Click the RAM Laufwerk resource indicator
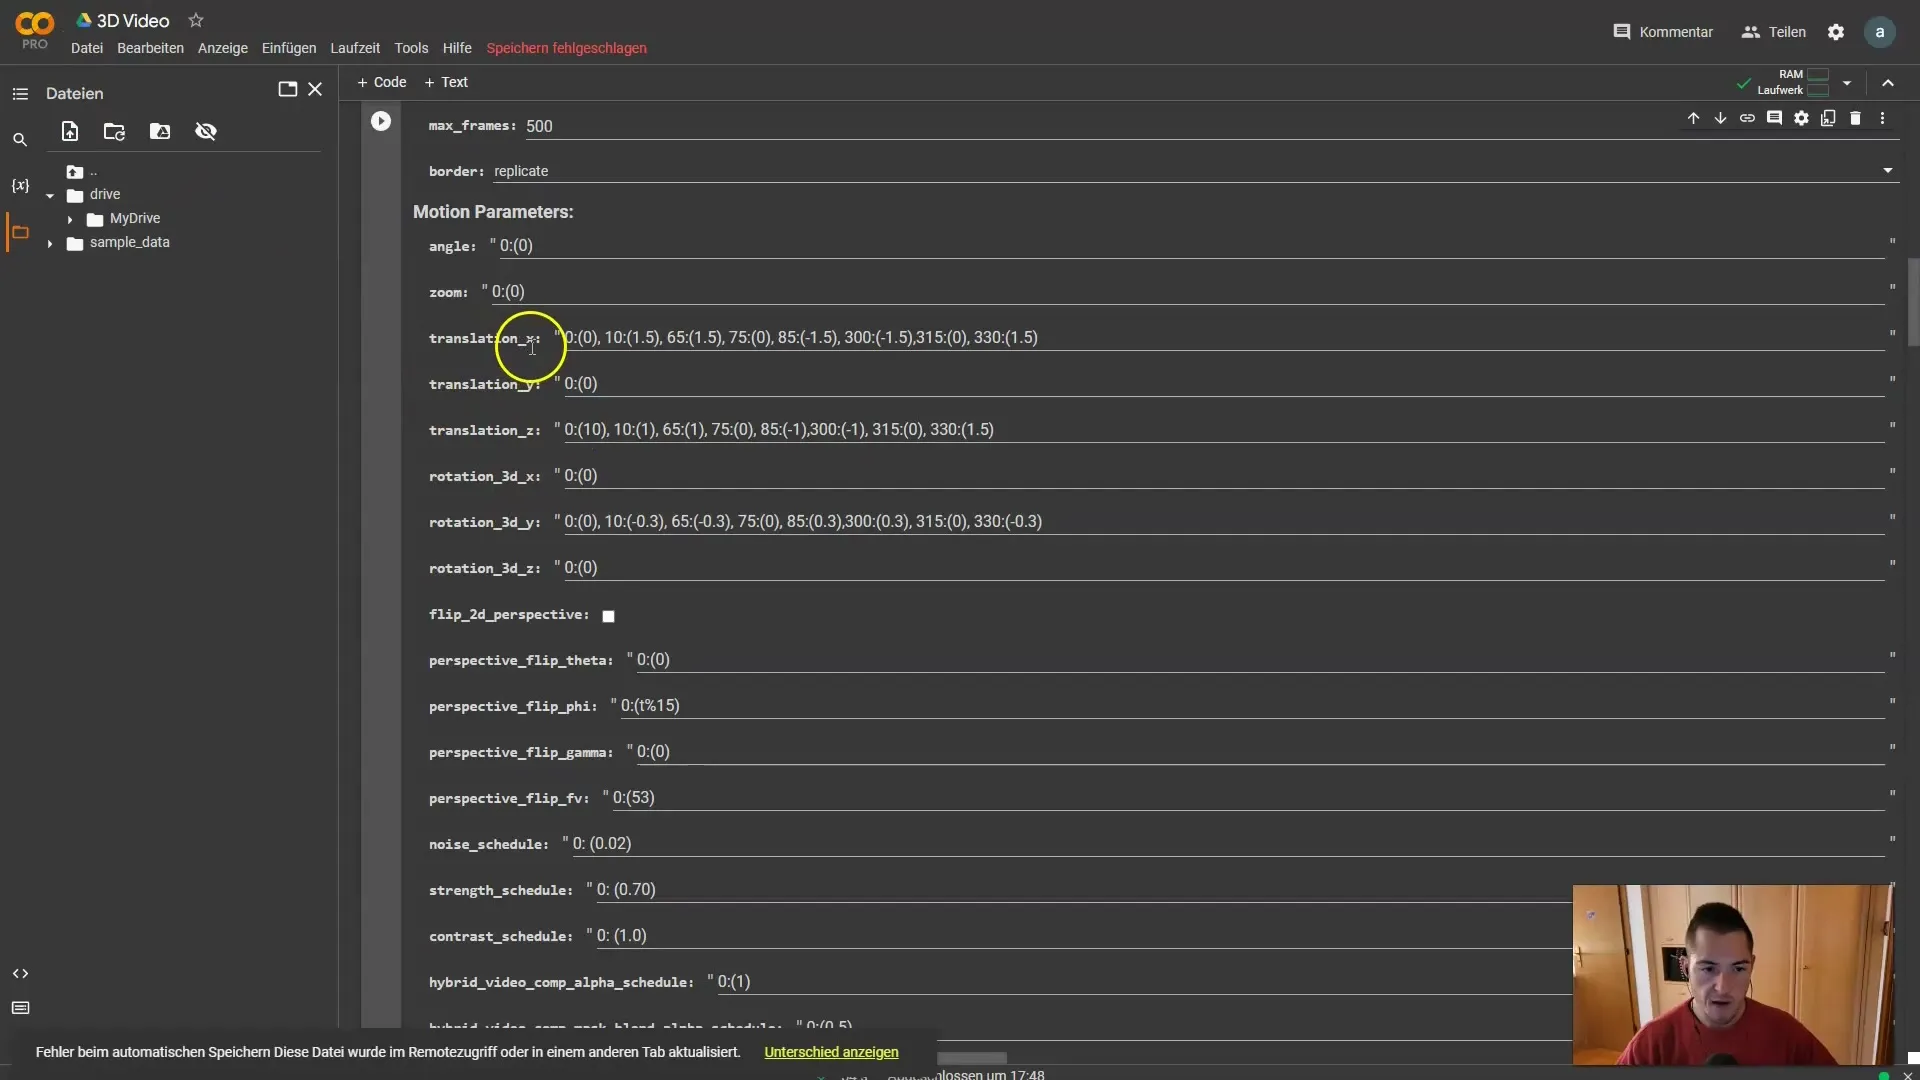The width and height of the screenshot is (1920, 1080). 1793,82
